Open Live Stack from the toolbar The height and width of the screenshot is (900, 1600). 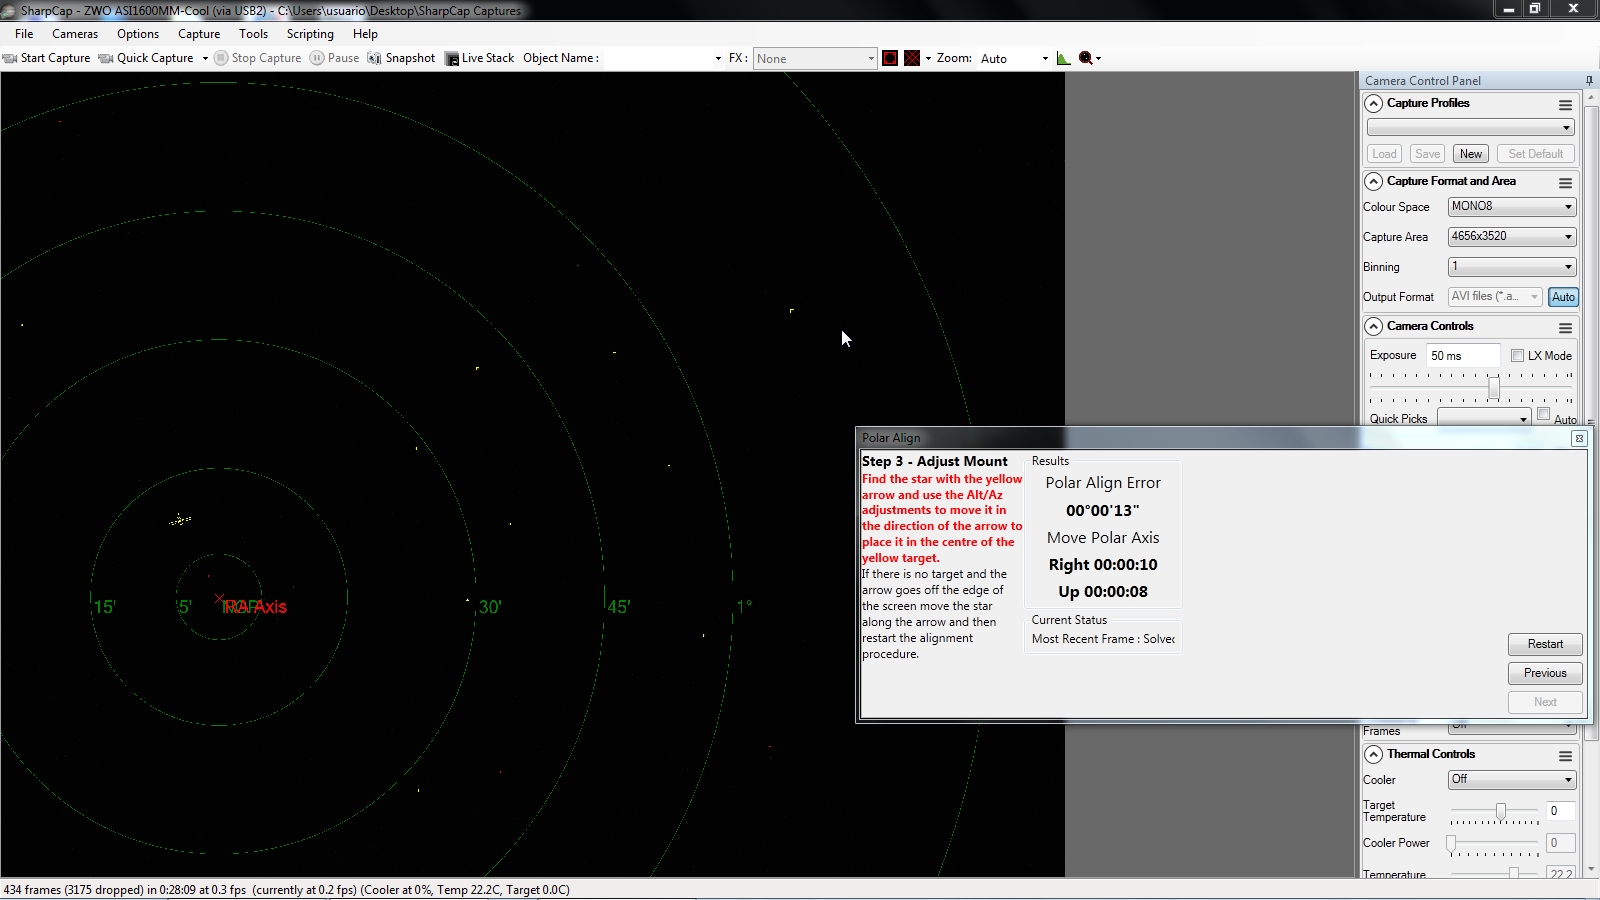coord(480,58)
